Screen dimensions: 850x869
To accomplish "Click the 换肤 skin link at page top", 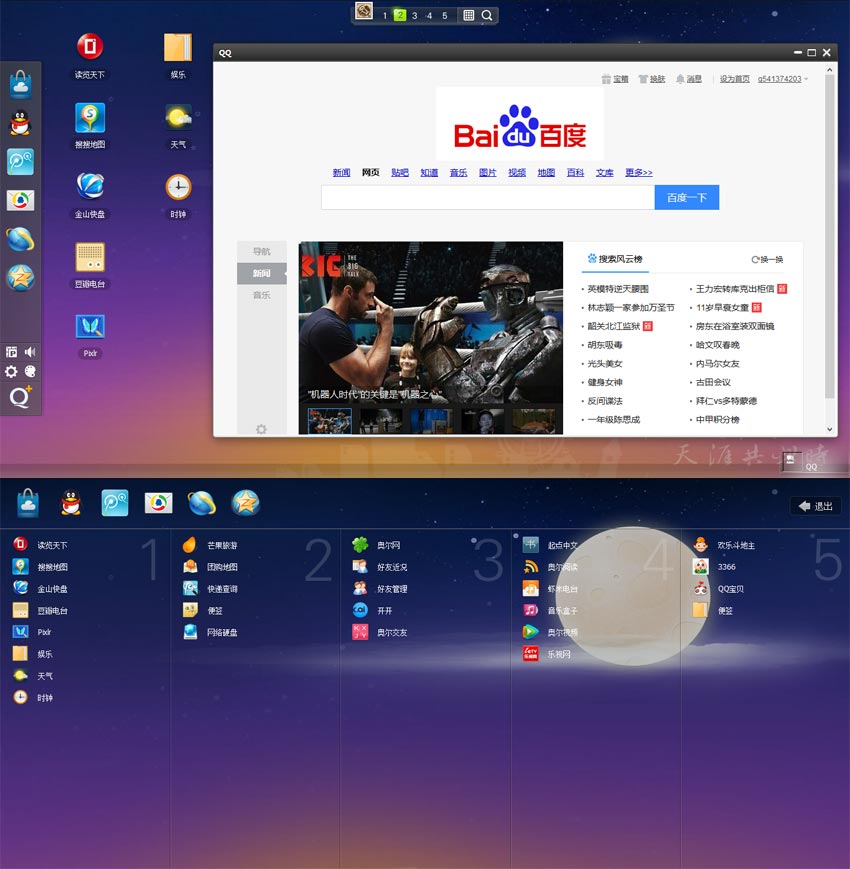I will pos(652,79).
